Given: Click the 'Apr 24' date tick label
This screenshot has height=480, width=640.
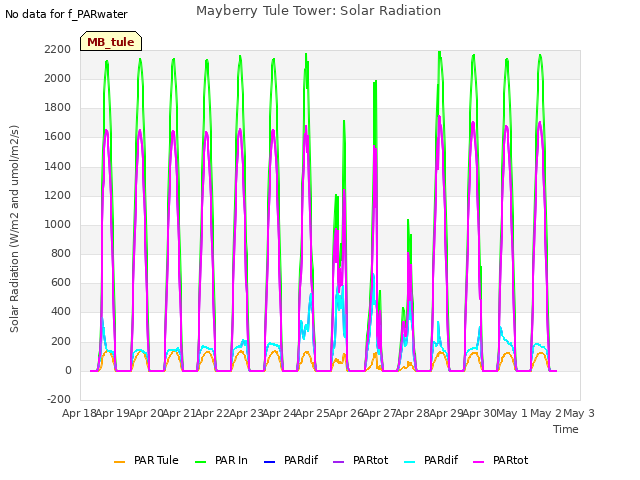Looking at the screenshot, I should [x=279, y=413].
